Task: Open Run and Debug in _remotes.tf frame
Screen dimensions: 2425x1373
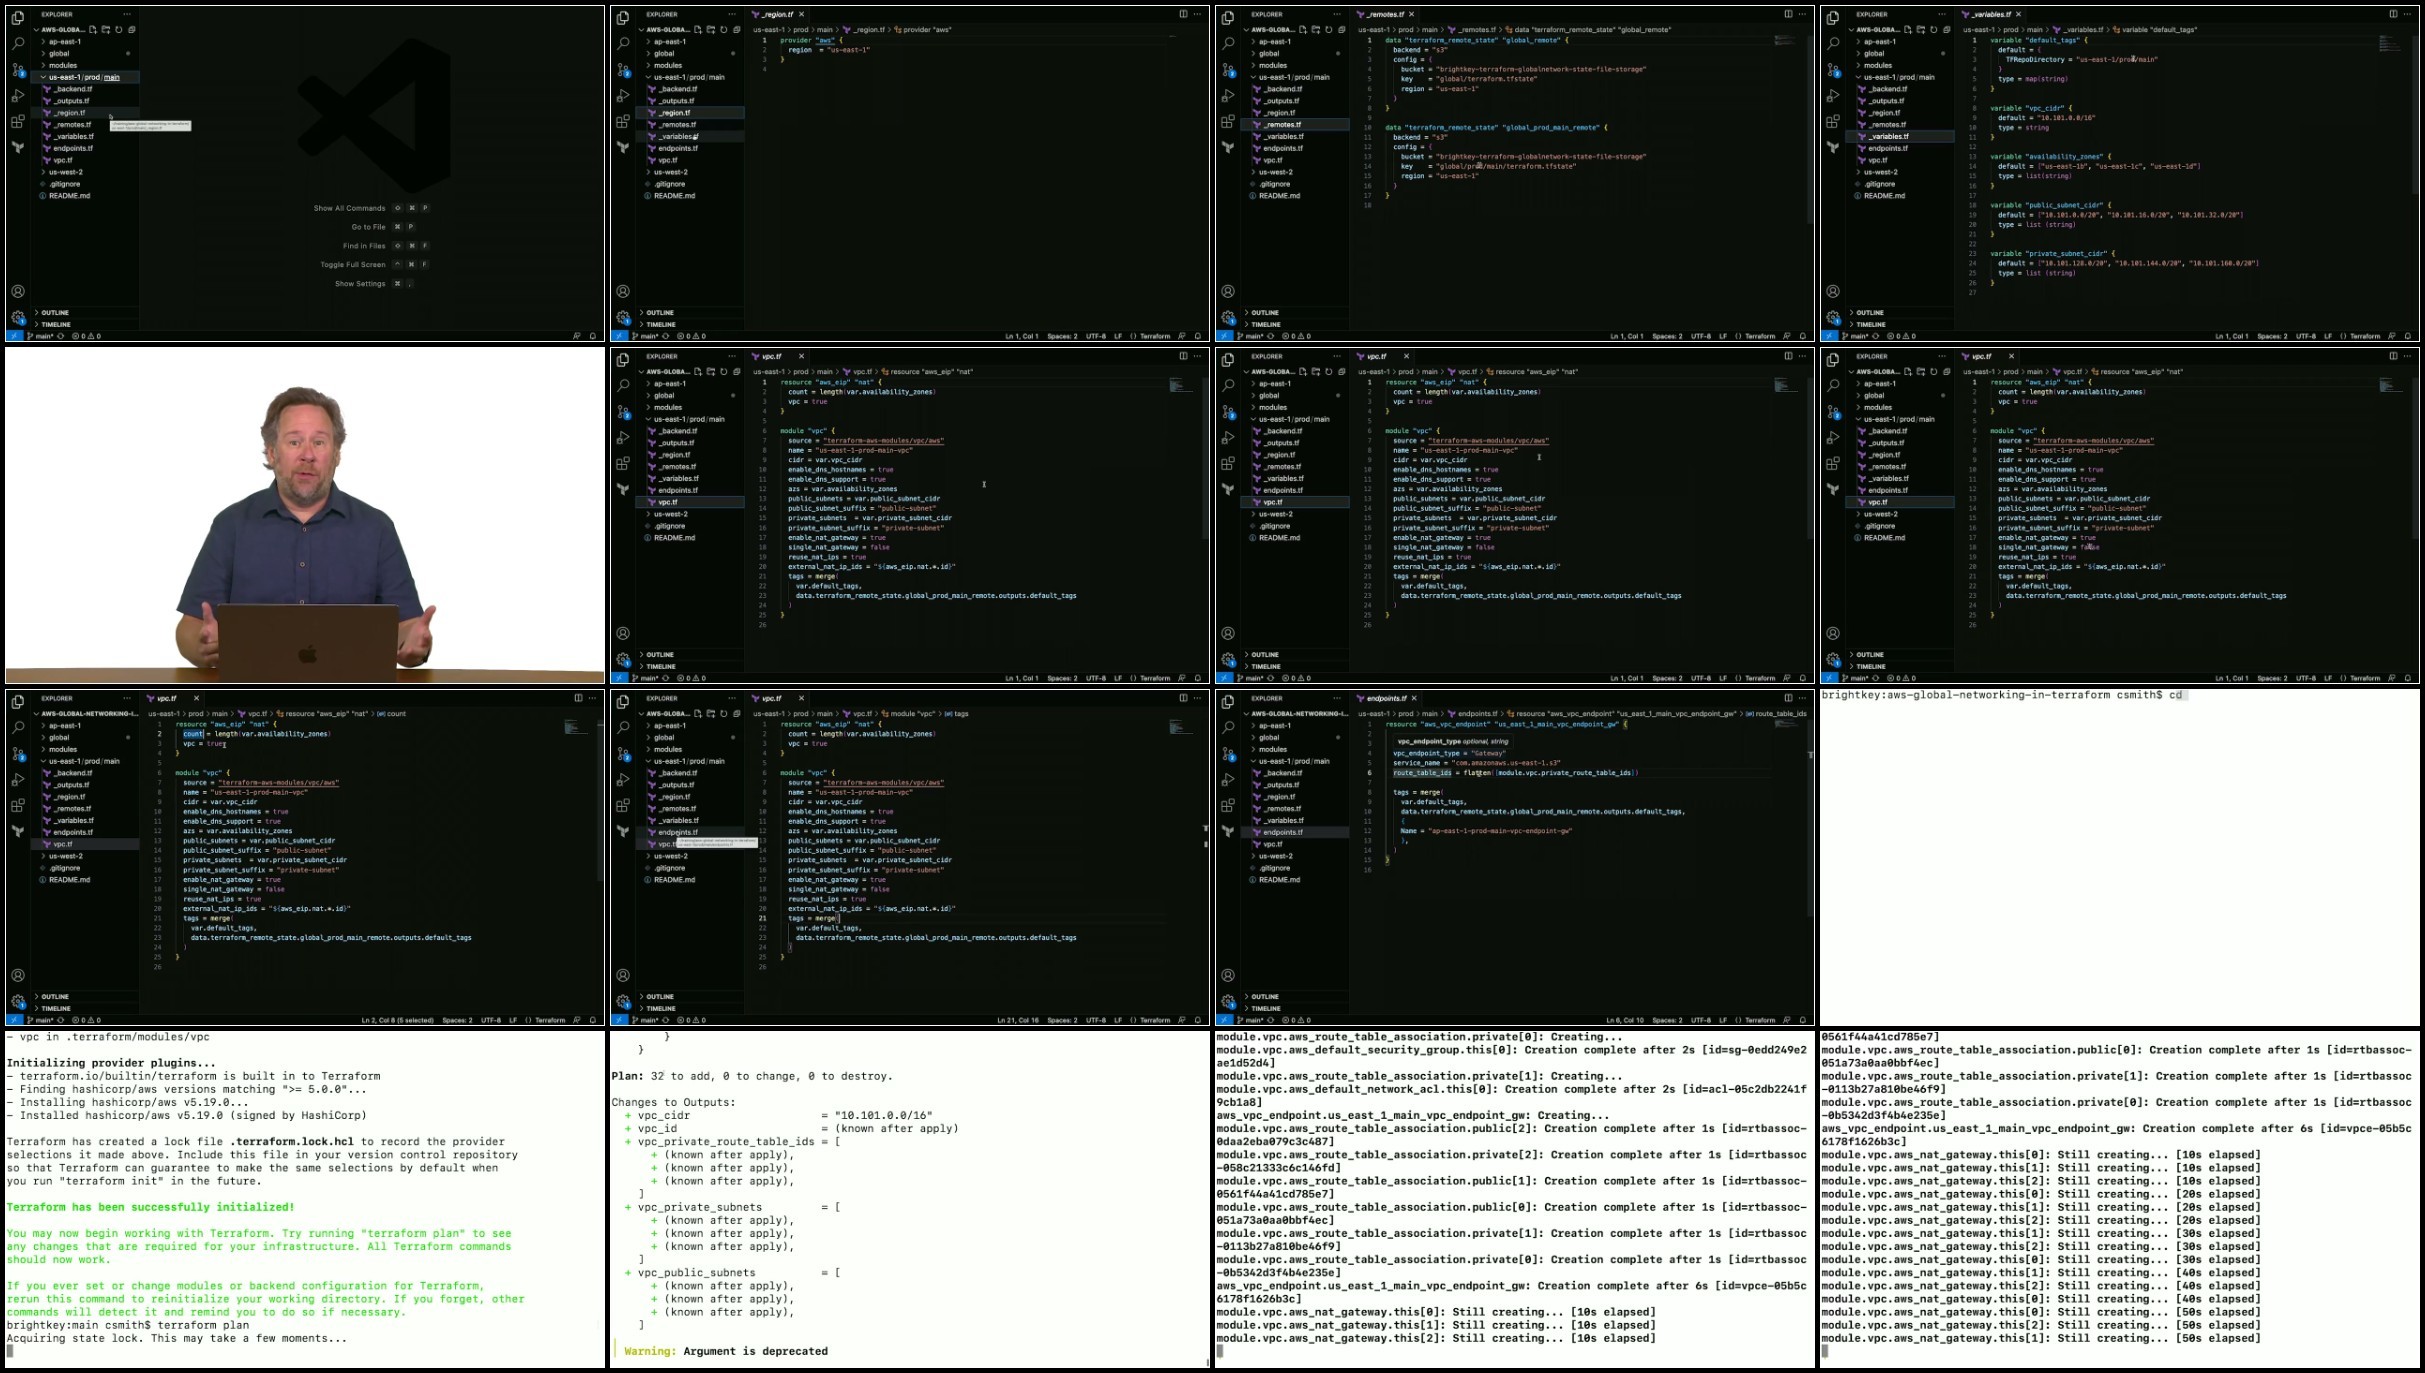Action: coord(1228,96)
